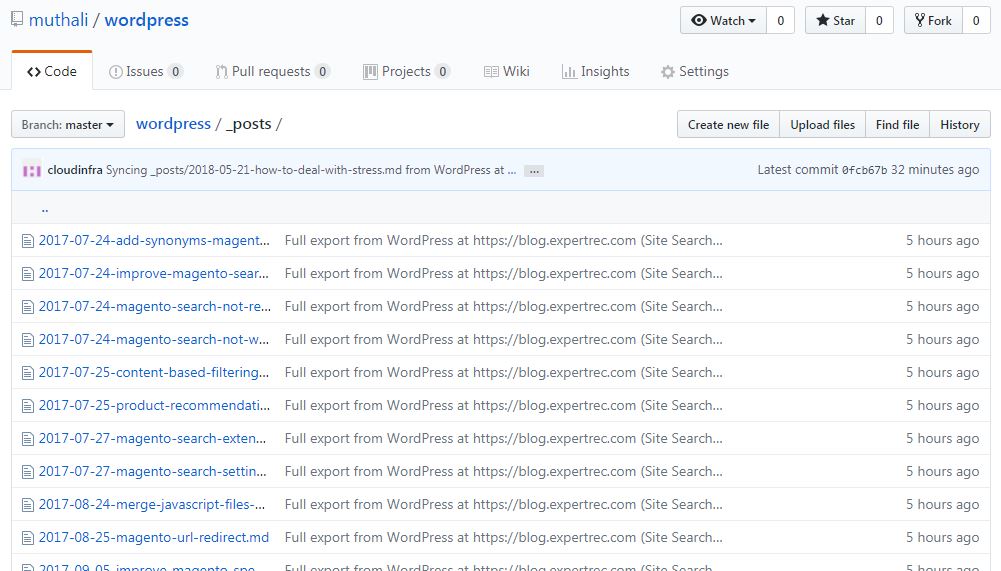
Task: Switch to the Code tab
Action: [x=52, y=72]
